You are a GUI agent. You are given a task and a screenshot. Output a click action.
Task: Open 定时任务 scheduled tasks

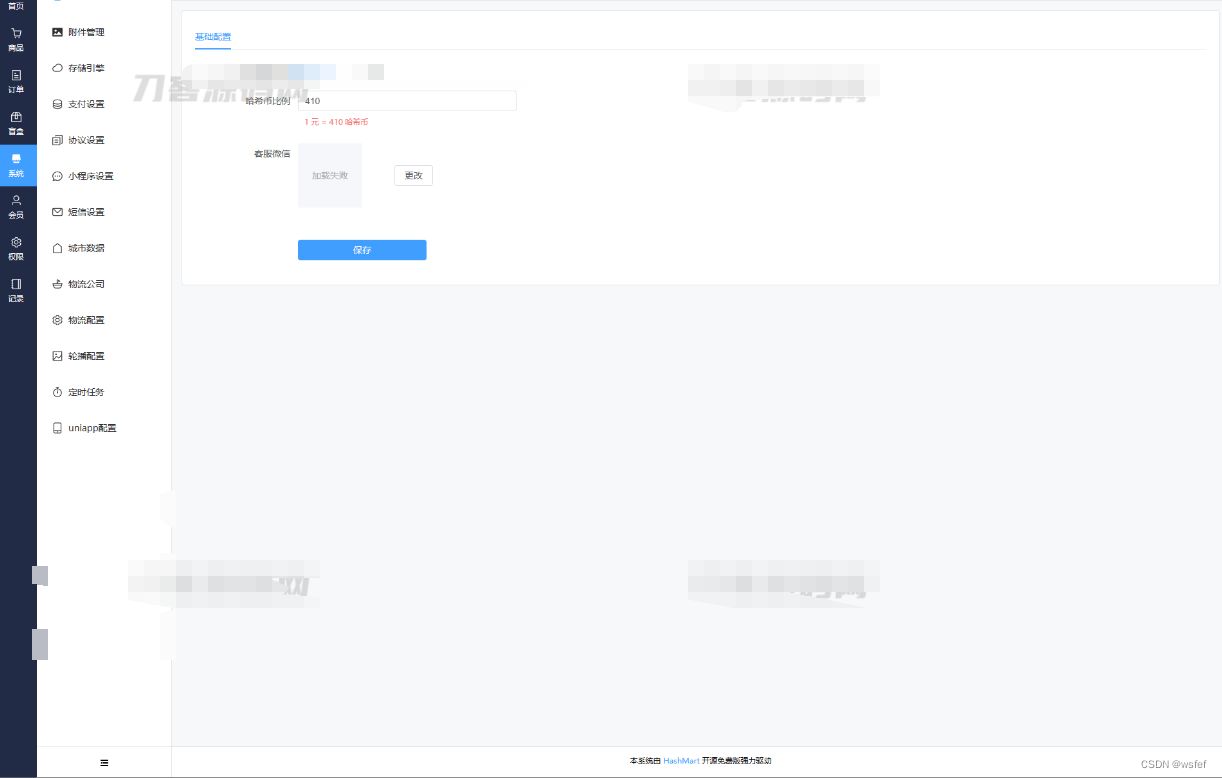coord(86,392)
